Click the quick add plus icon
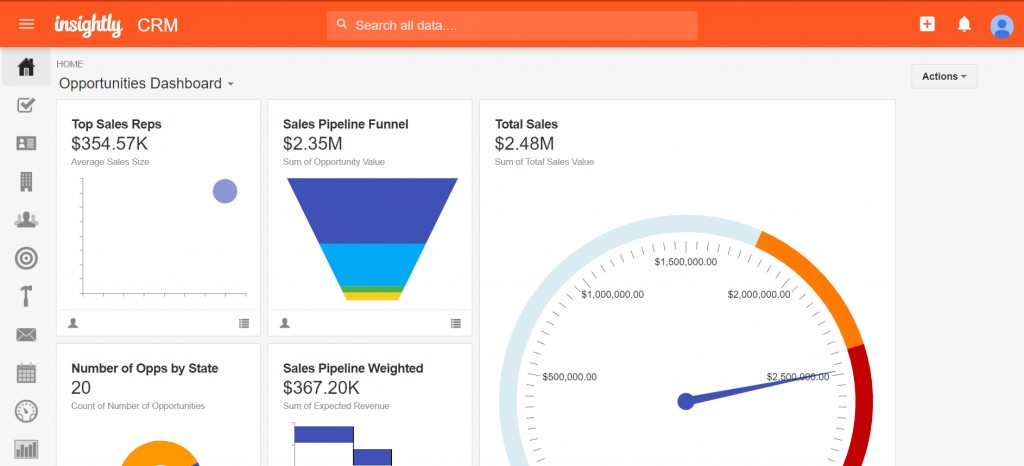Screen dimensions: 1024x466 pos(927,24)
